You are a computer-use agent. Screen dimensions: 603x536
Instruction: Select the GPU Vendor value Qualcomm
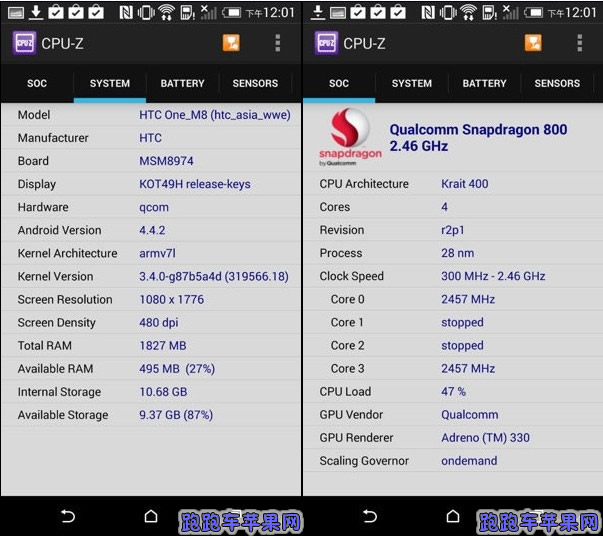coord(470,414)
